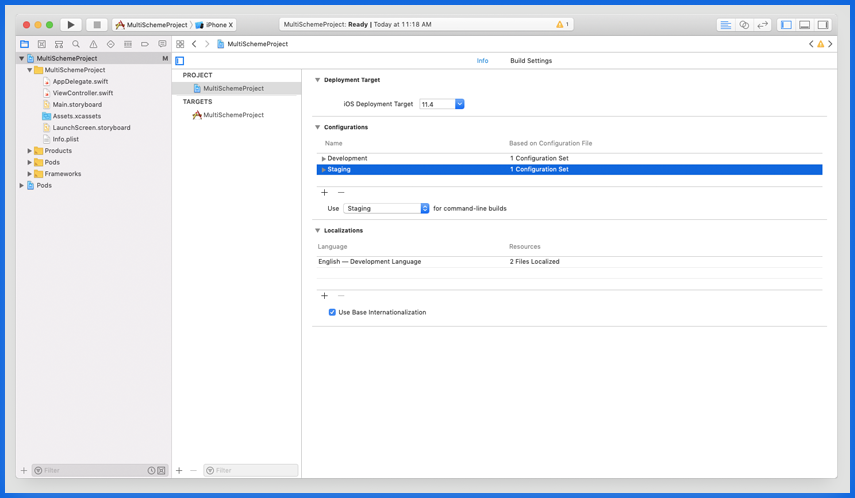
Task: Open the Symbol navigator icon
Action: pyautogui.click(x=59, y=44)
